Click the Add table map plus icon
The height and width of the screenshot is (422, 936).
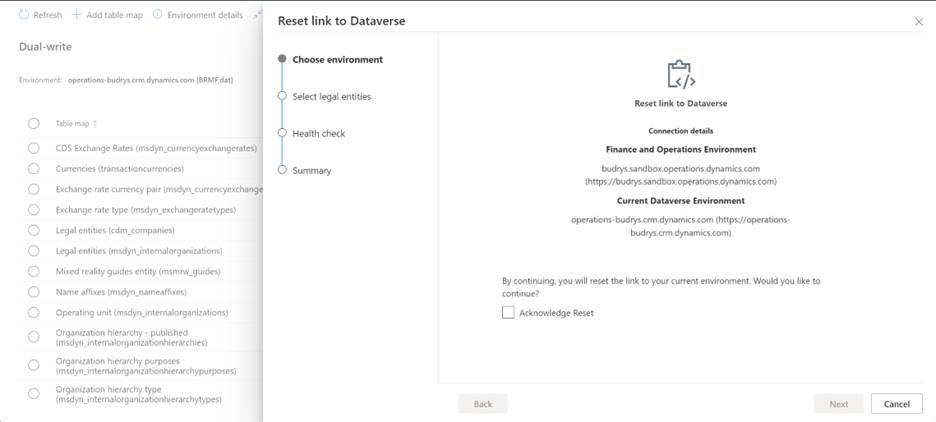[76, 15]
